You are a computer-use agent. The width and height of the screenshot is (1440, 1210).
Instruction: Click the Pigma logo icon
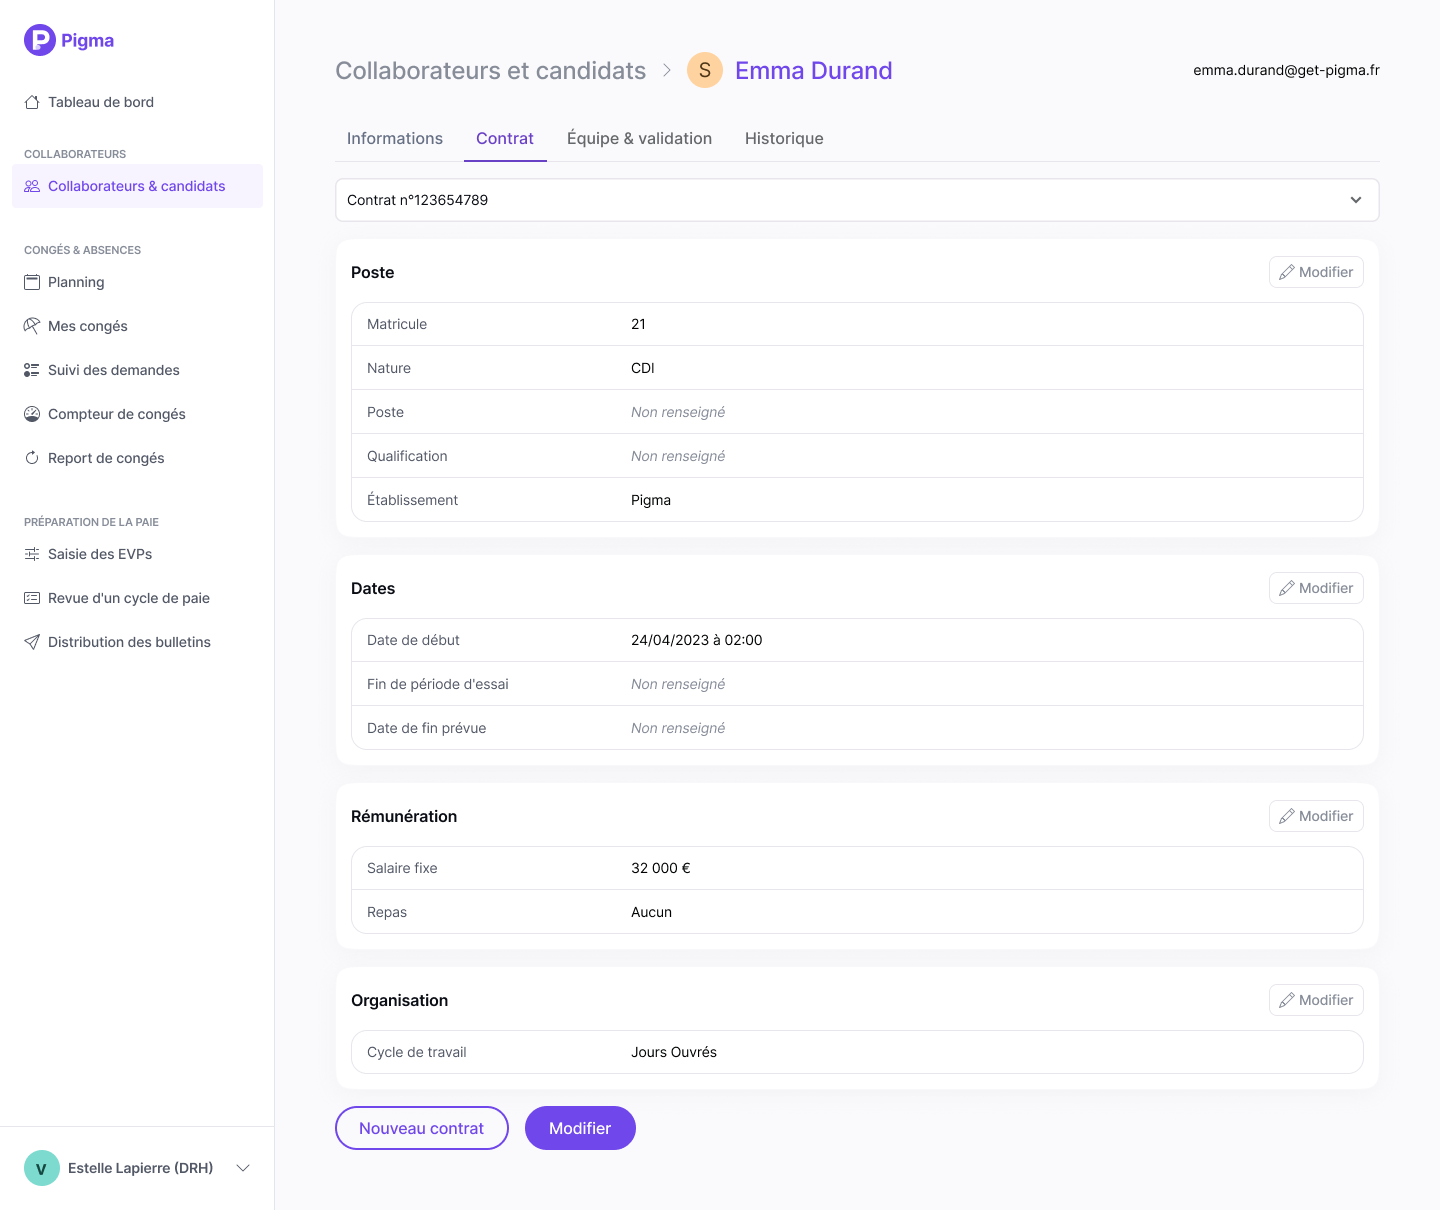[40, 40]
